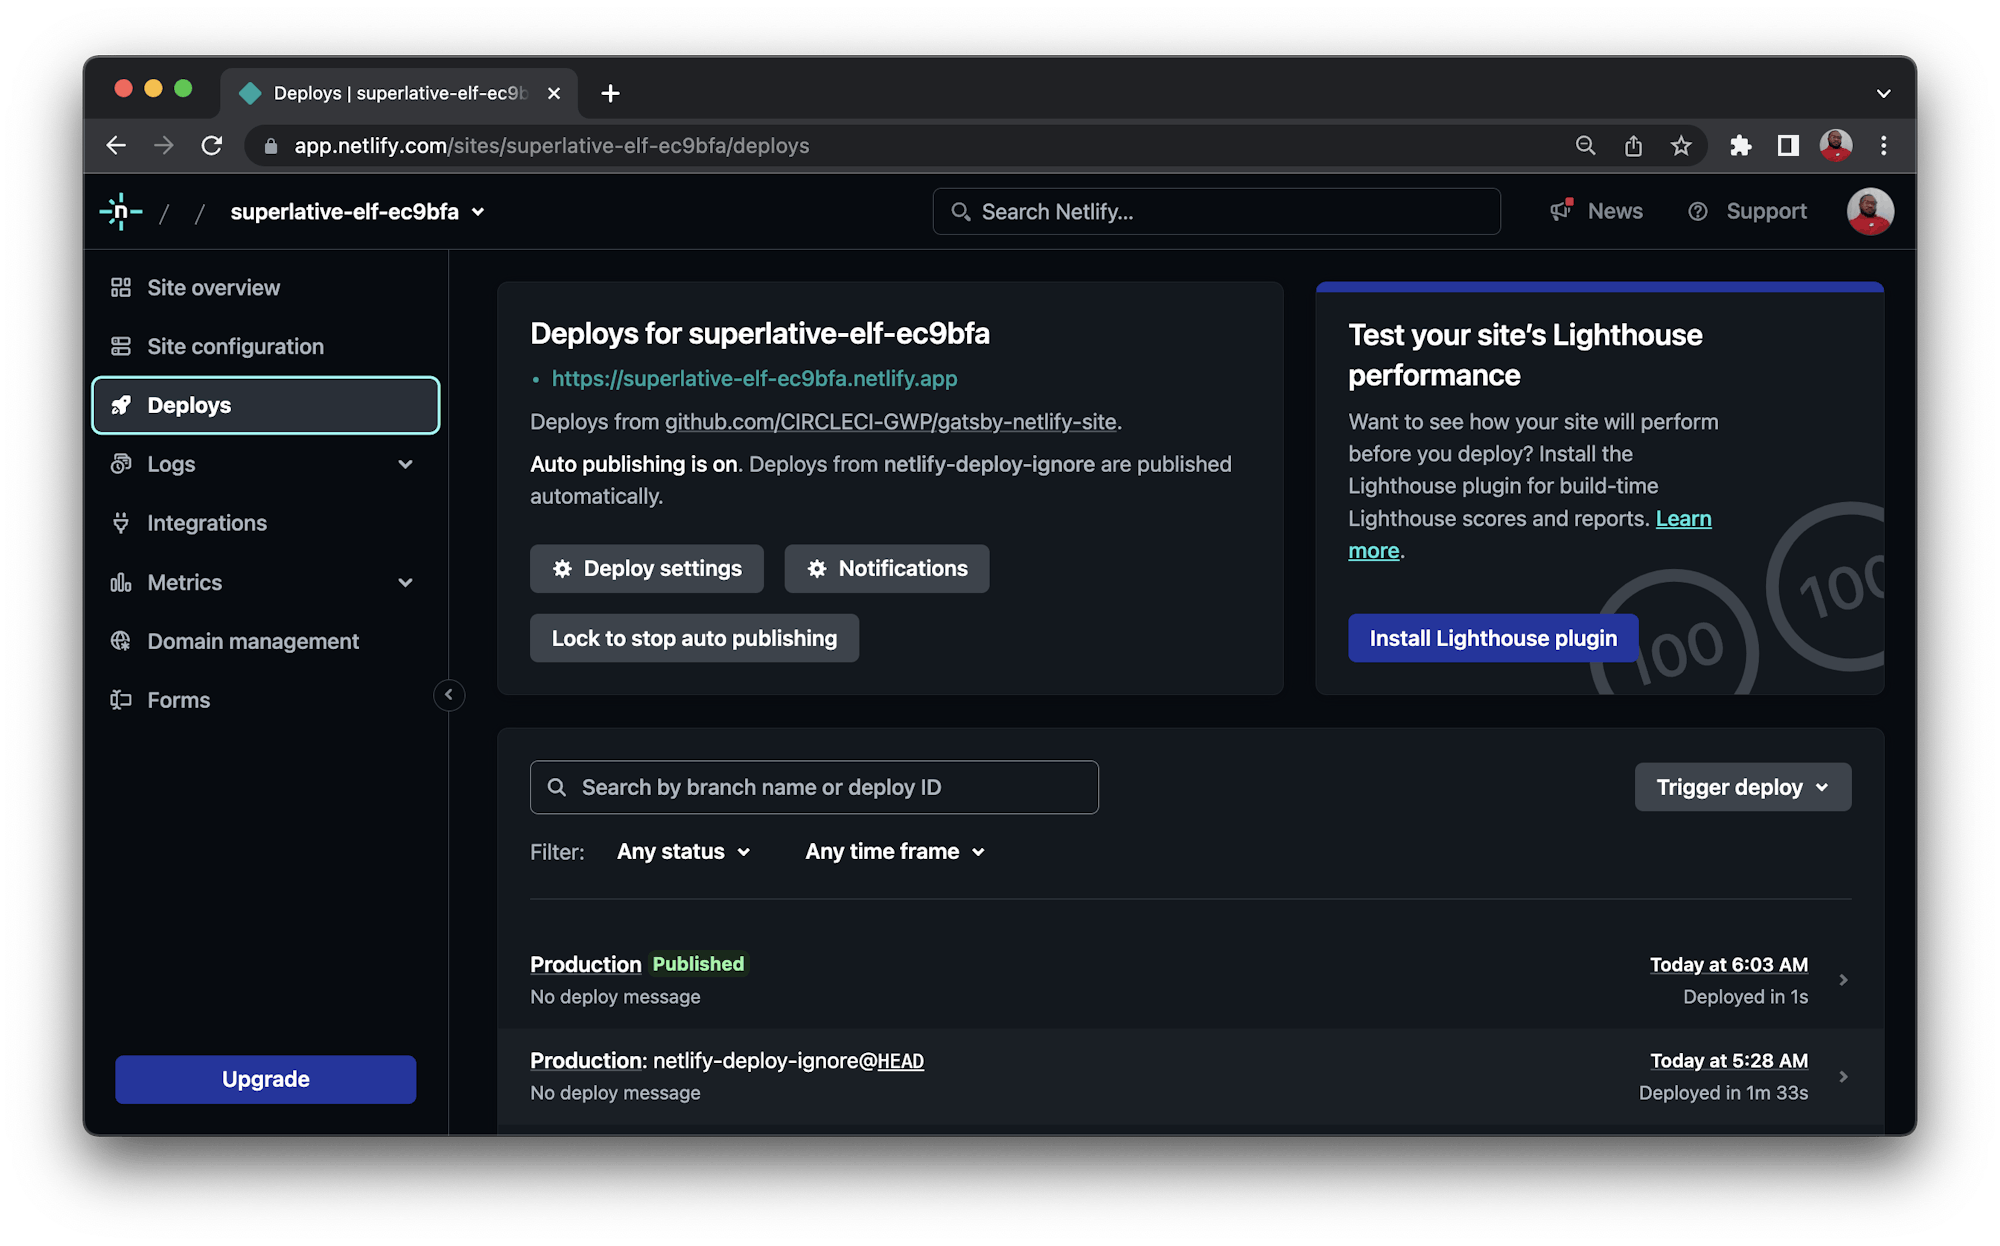Click the Metrics bar chart icon
Viewport: 2000px width, 1246px height.
pos(121,582)
